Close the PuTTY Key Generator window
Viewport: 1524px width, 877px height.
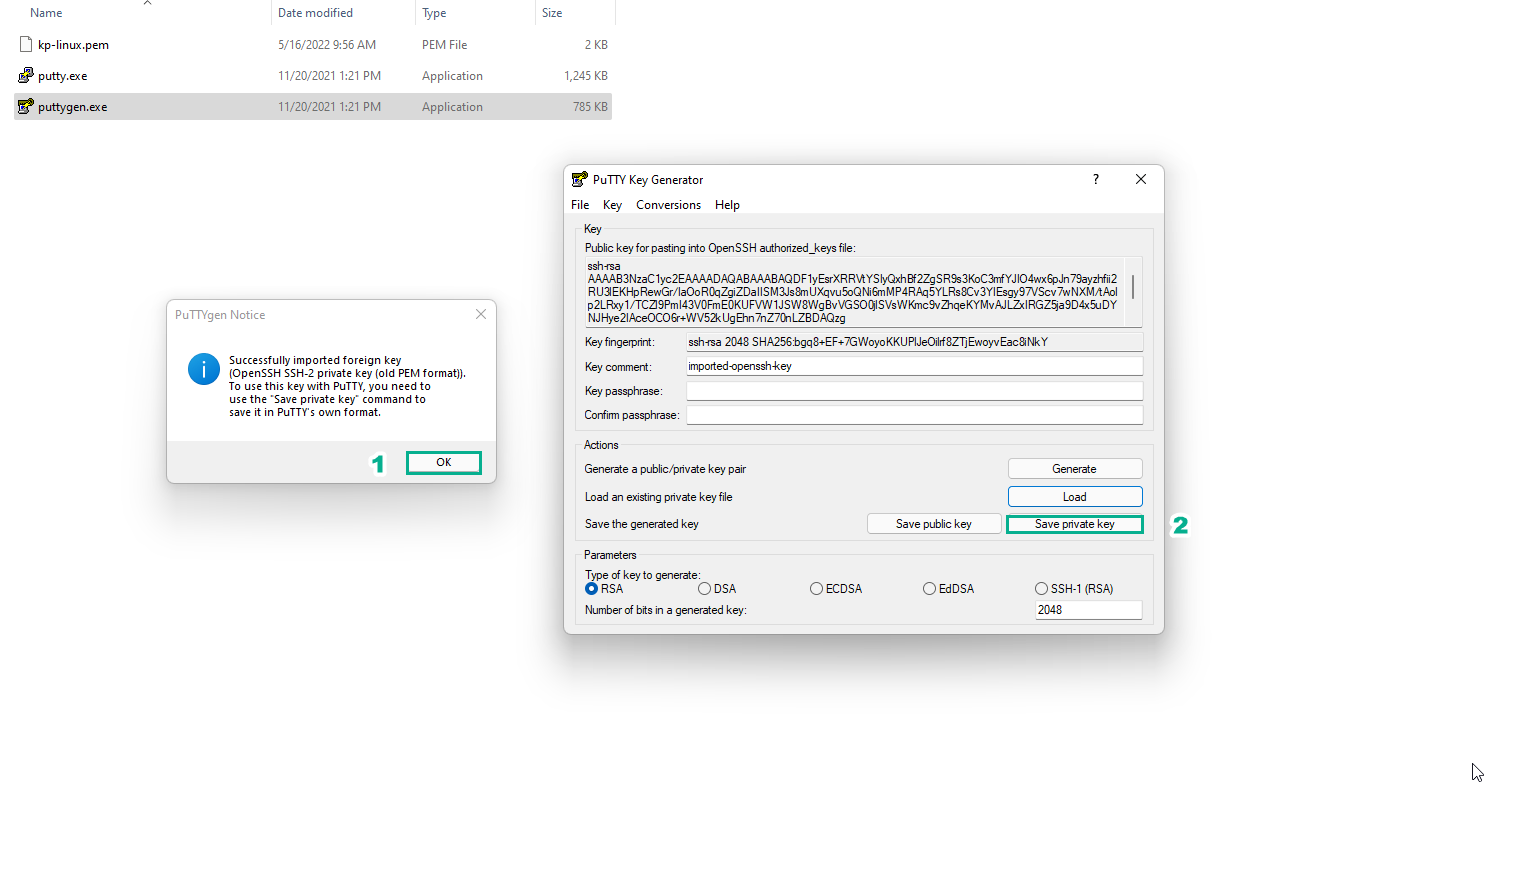pos(1141,179)
